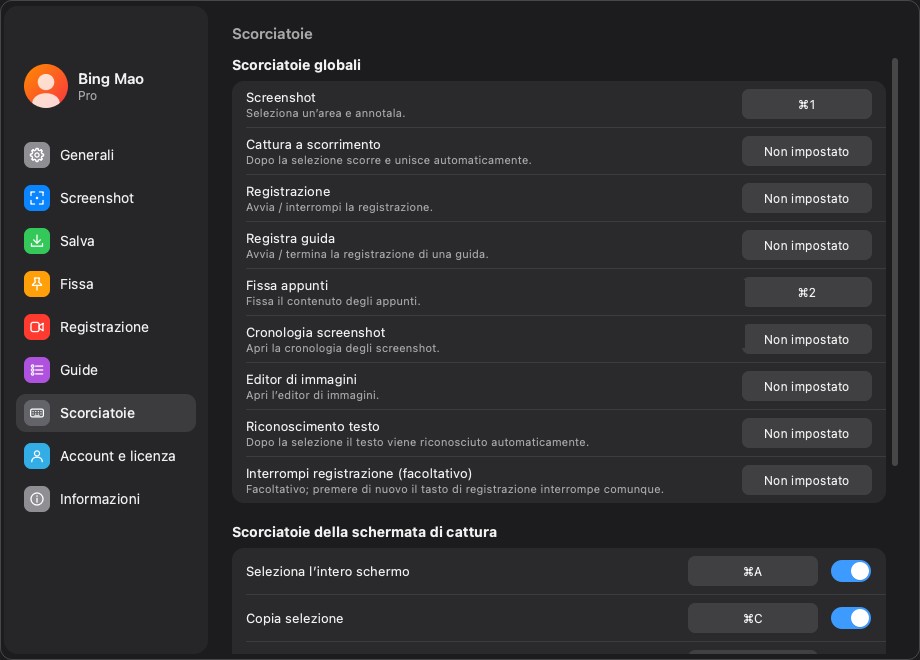Set the Riconoscimento testo shortcut
Viewport: 920px width, 660px height.
[807, 433]
